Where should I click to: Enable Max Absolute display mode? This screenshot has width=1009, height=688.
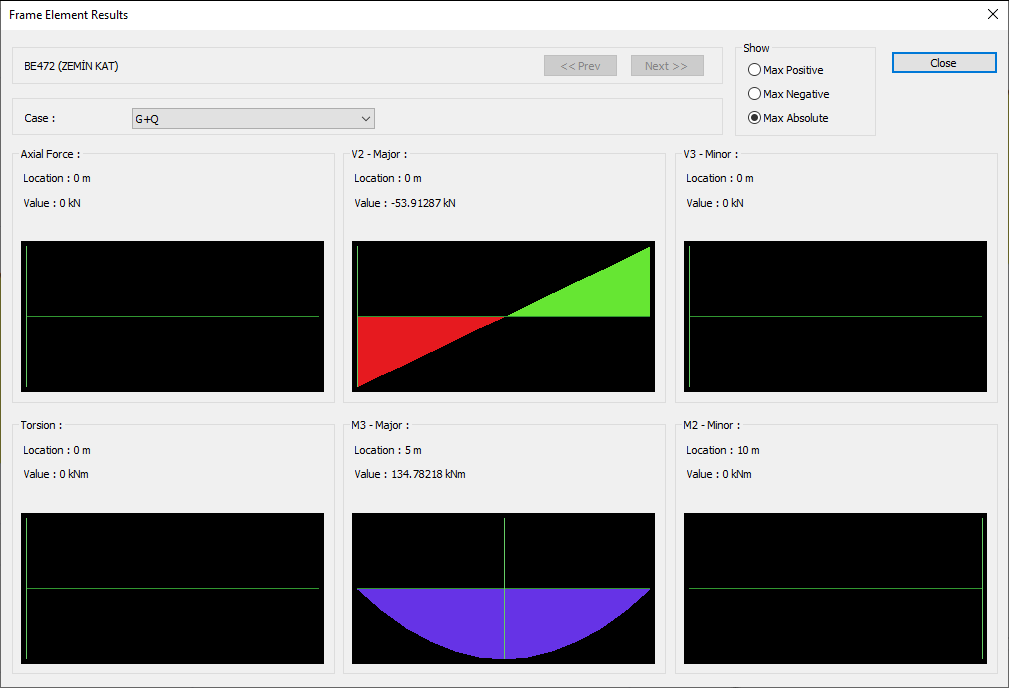[x=755, y=118]
